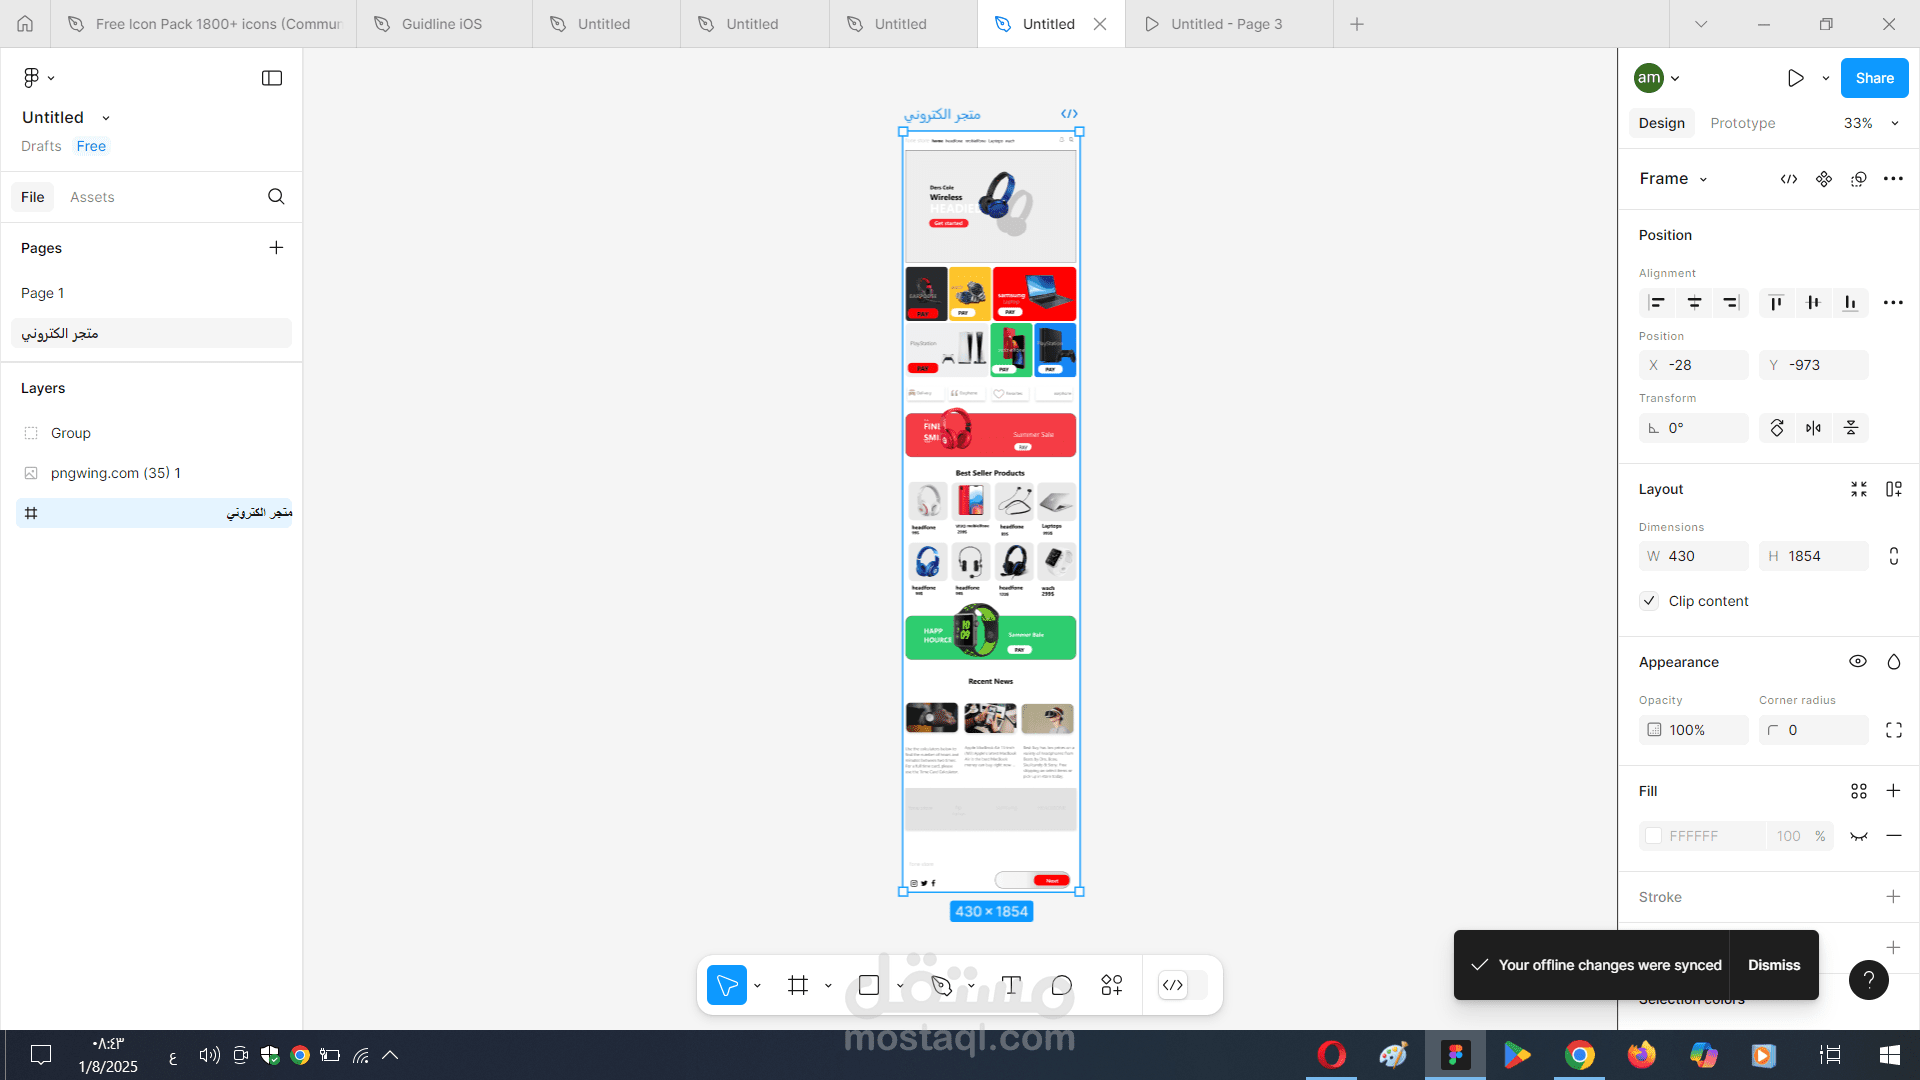Open the Assets tab
This screenshot has height=1080, width=1920.
click(92, 197)
